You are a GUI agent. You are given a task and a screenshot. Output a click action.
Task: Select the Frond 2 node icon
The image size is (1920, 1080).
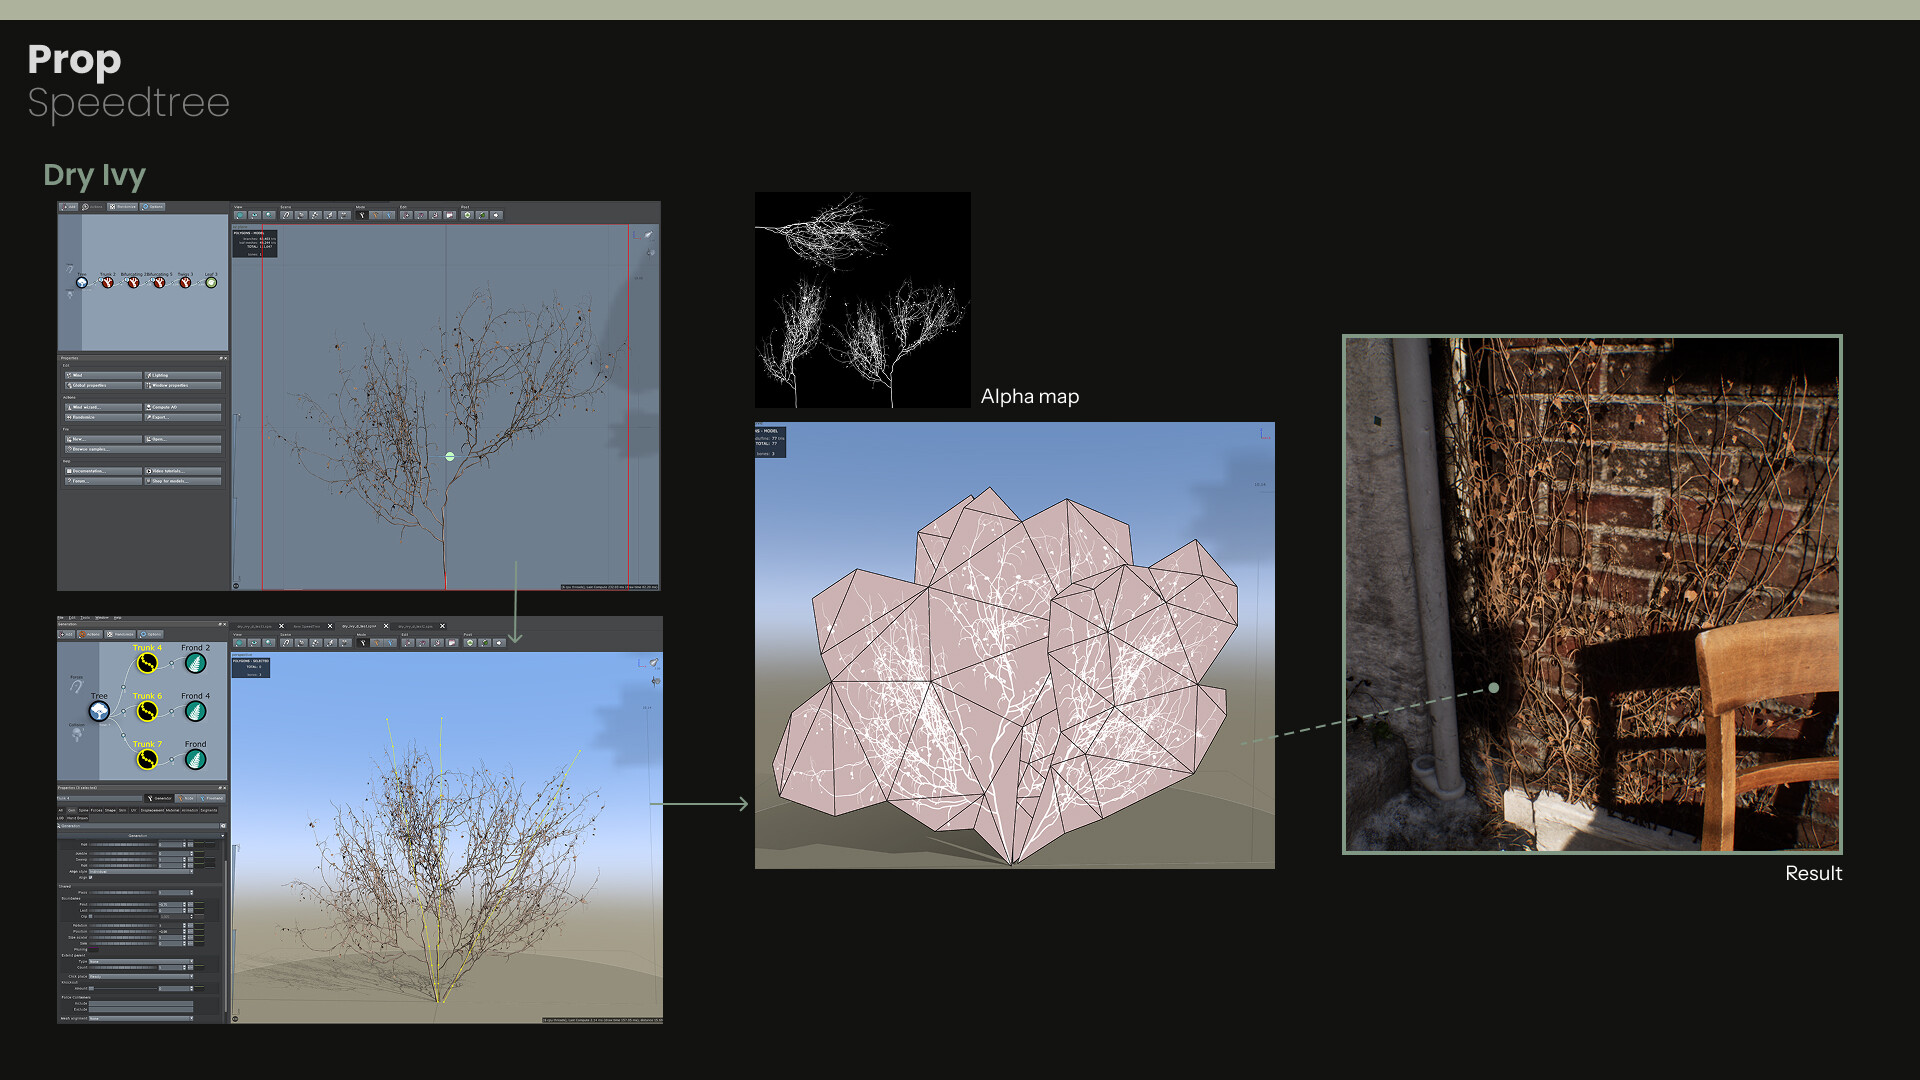point(195,663)
